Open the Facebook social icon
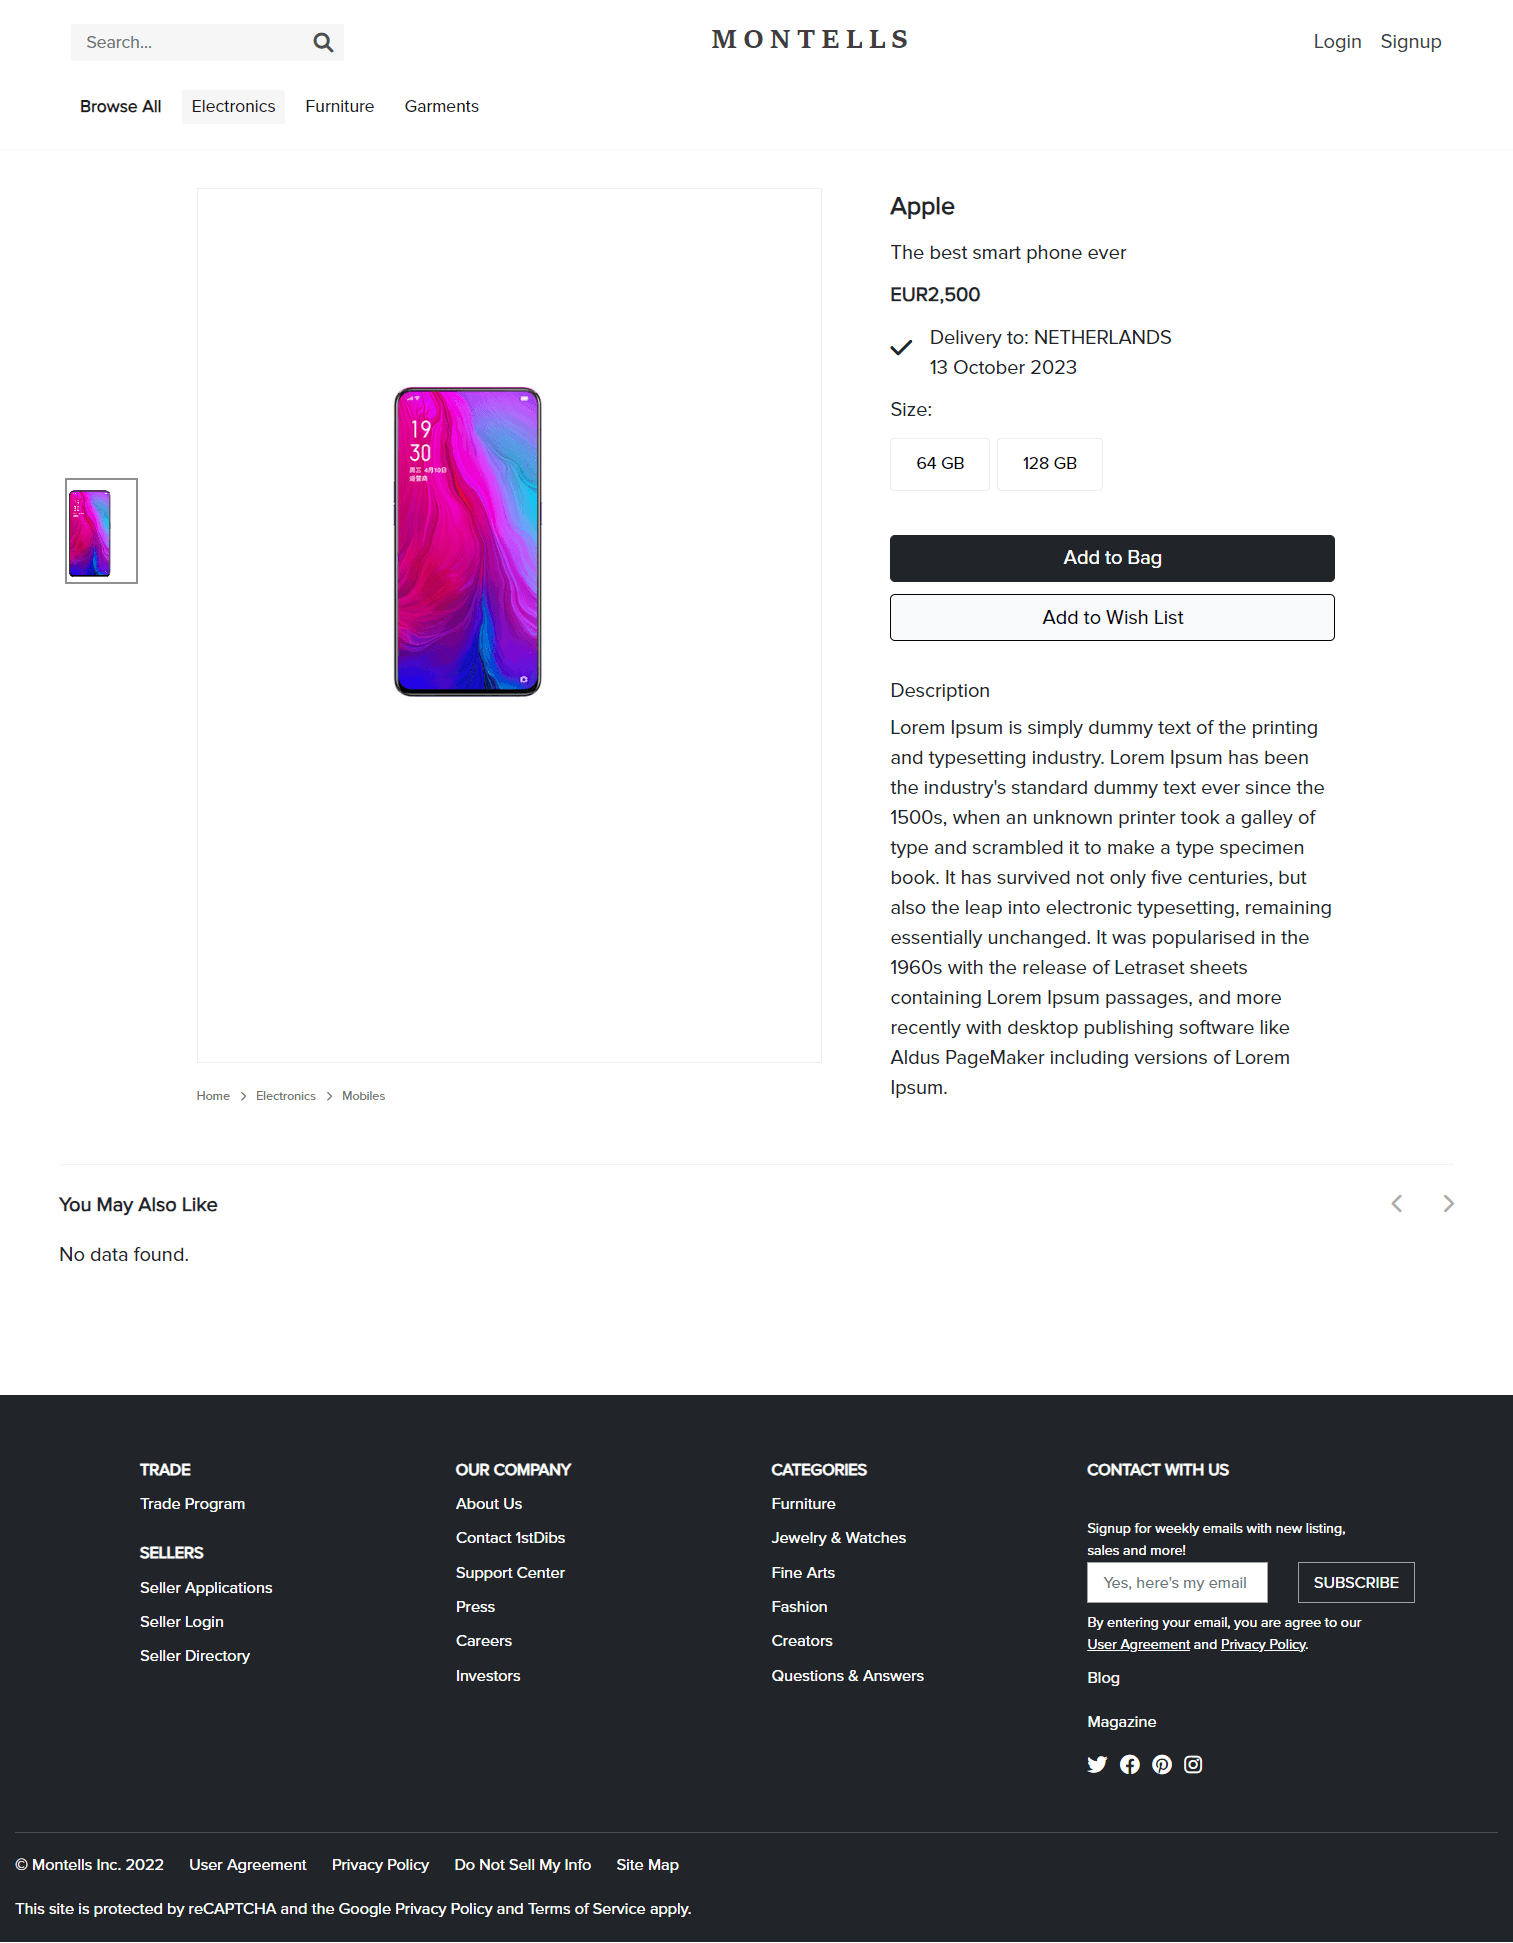Image resolution: width=1513 pixels, height=1943 pixels. click(1130, 1765)
